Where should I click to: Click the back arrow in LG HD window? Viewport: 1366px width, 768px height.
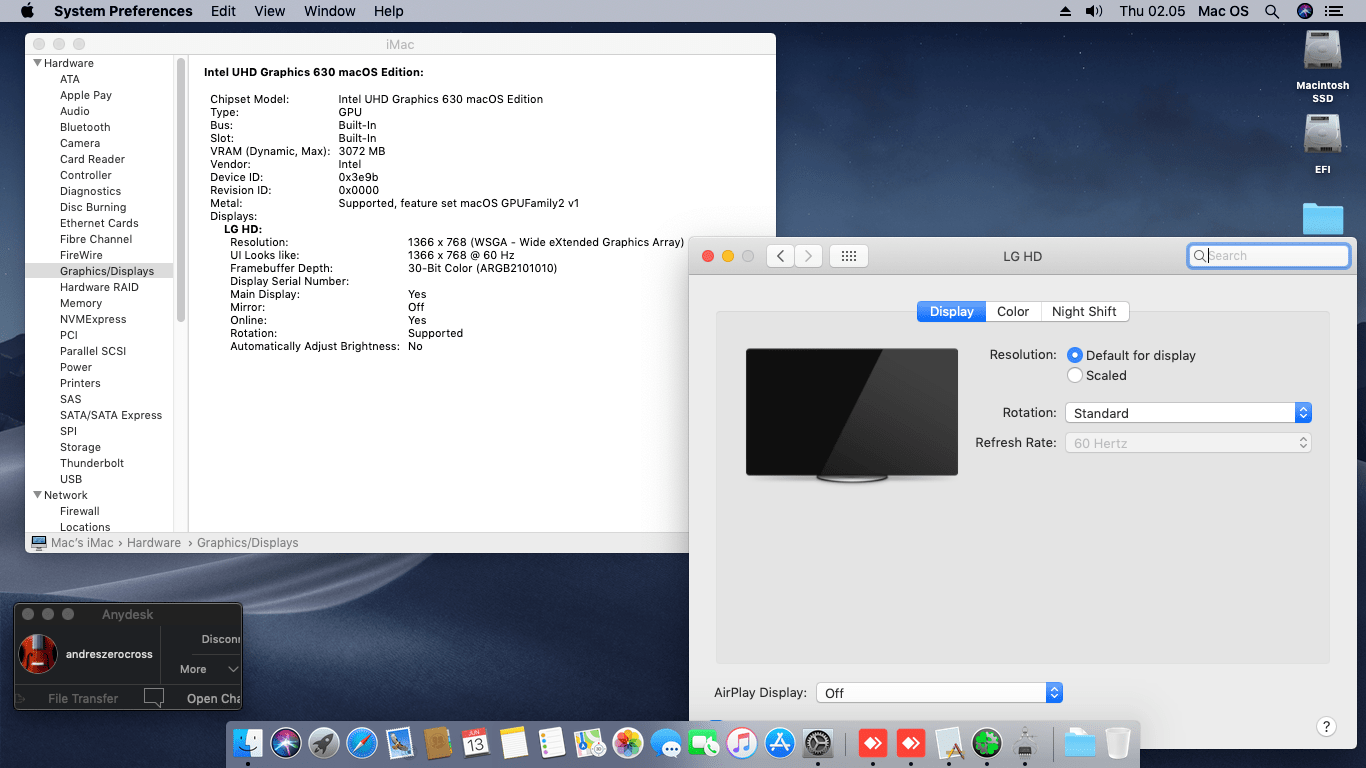pos(781,256)
